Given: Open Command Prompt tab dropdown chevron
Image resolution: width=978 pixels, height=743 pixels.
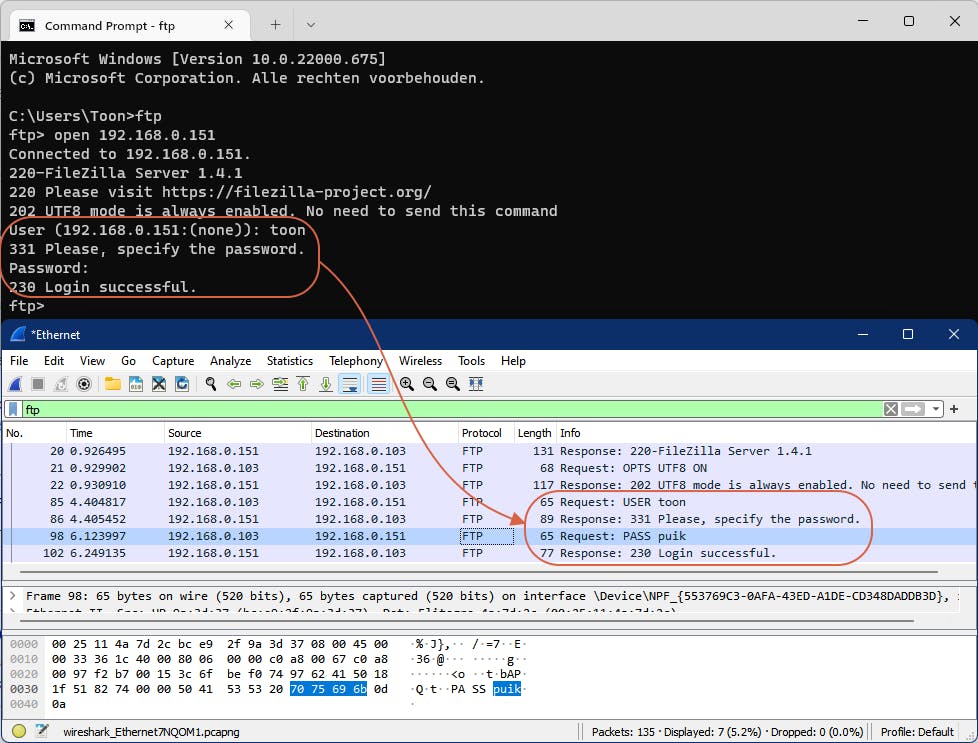Looking at the screenshot, I should click(x=311, y=24).
